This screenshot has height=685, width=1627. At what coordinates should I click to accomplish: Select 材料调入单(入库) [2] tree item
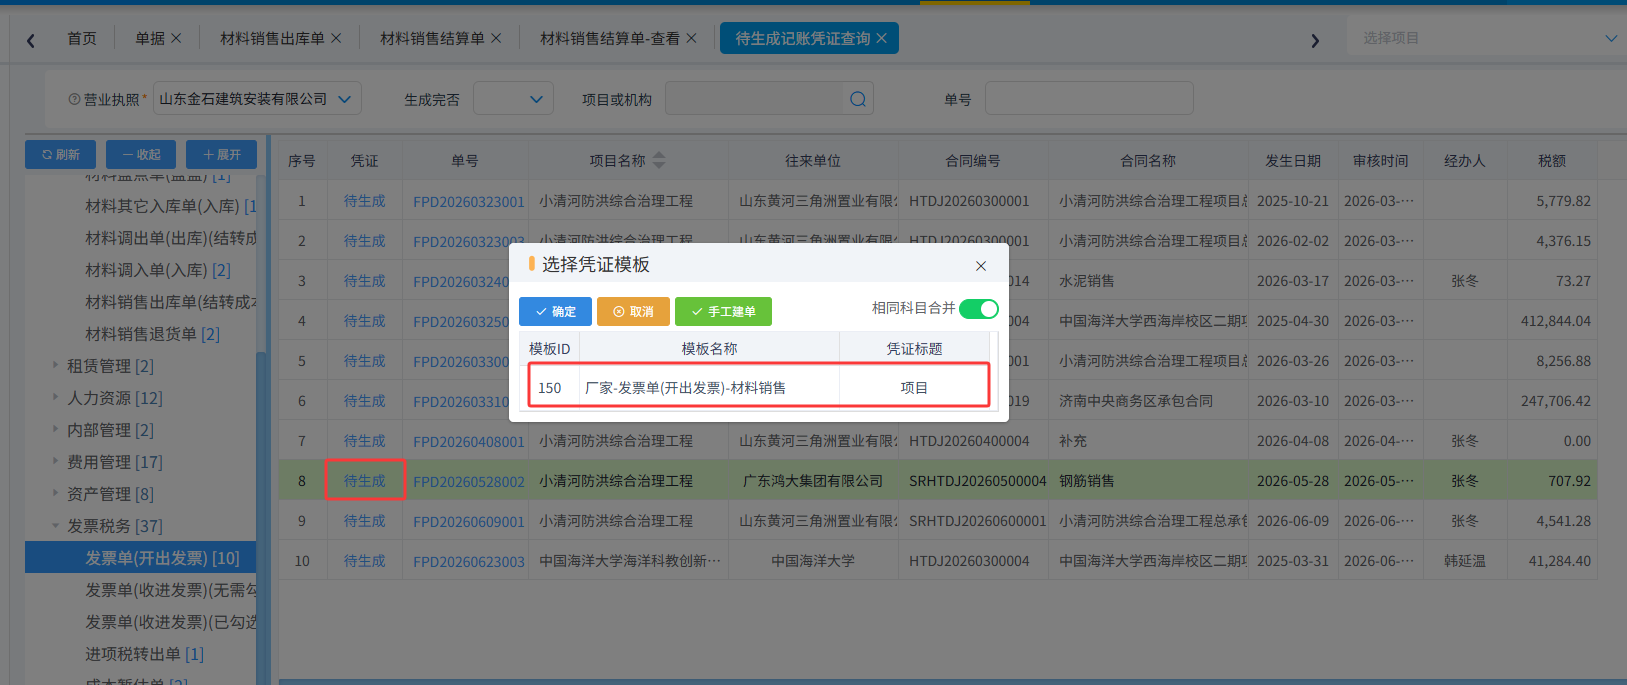[x=157, y=269]
